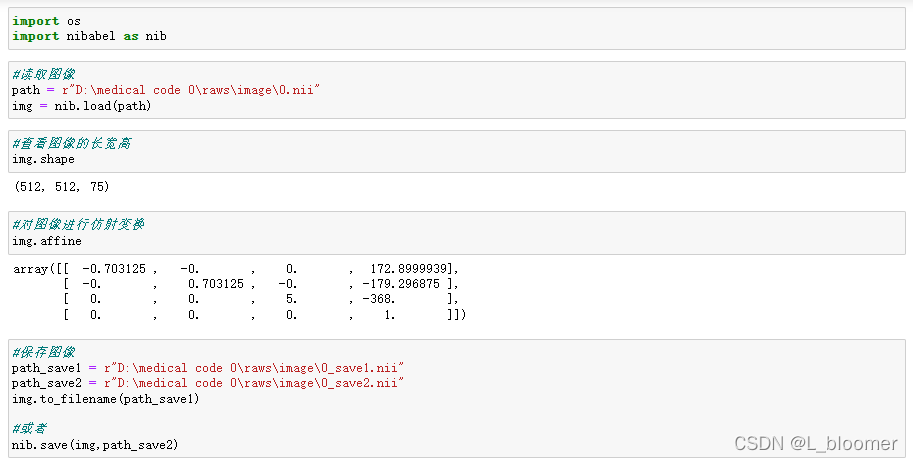Click the path_save1 assignment line
This screenshot has height=462, width=913.
coord(208,368)
